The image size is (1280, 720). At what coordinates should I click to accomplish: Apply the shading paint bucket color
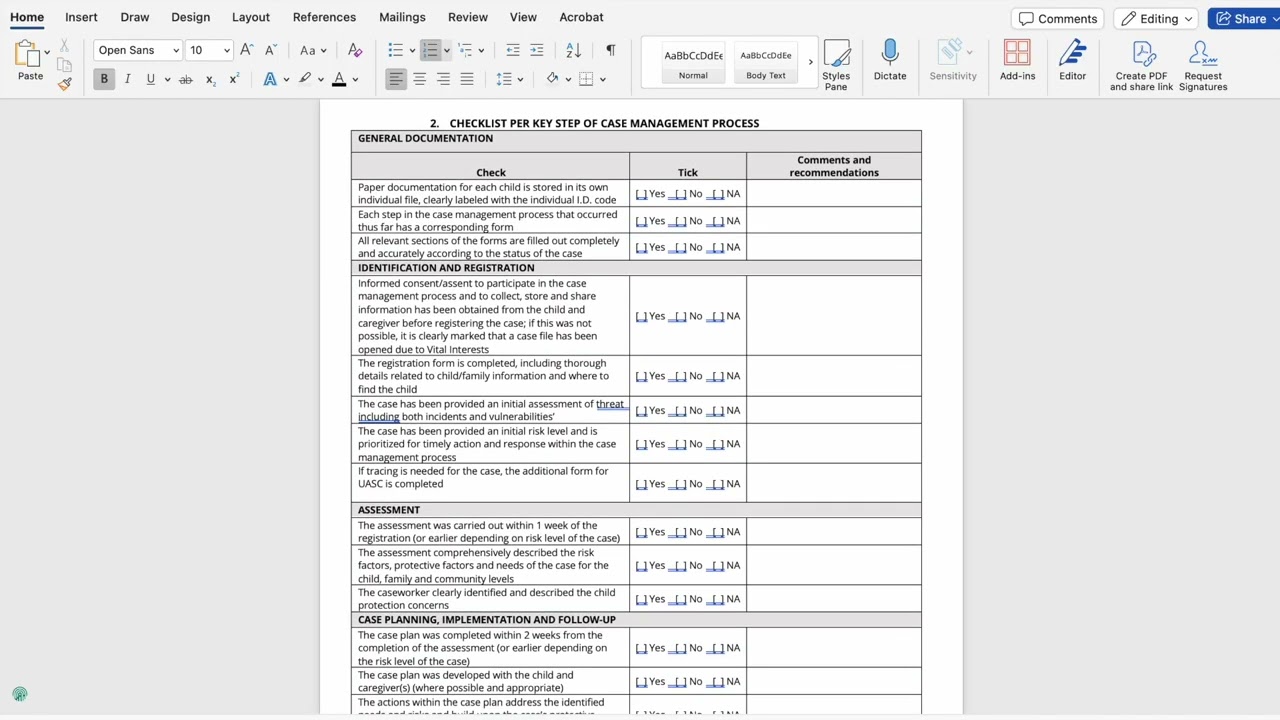click(552, 79)
